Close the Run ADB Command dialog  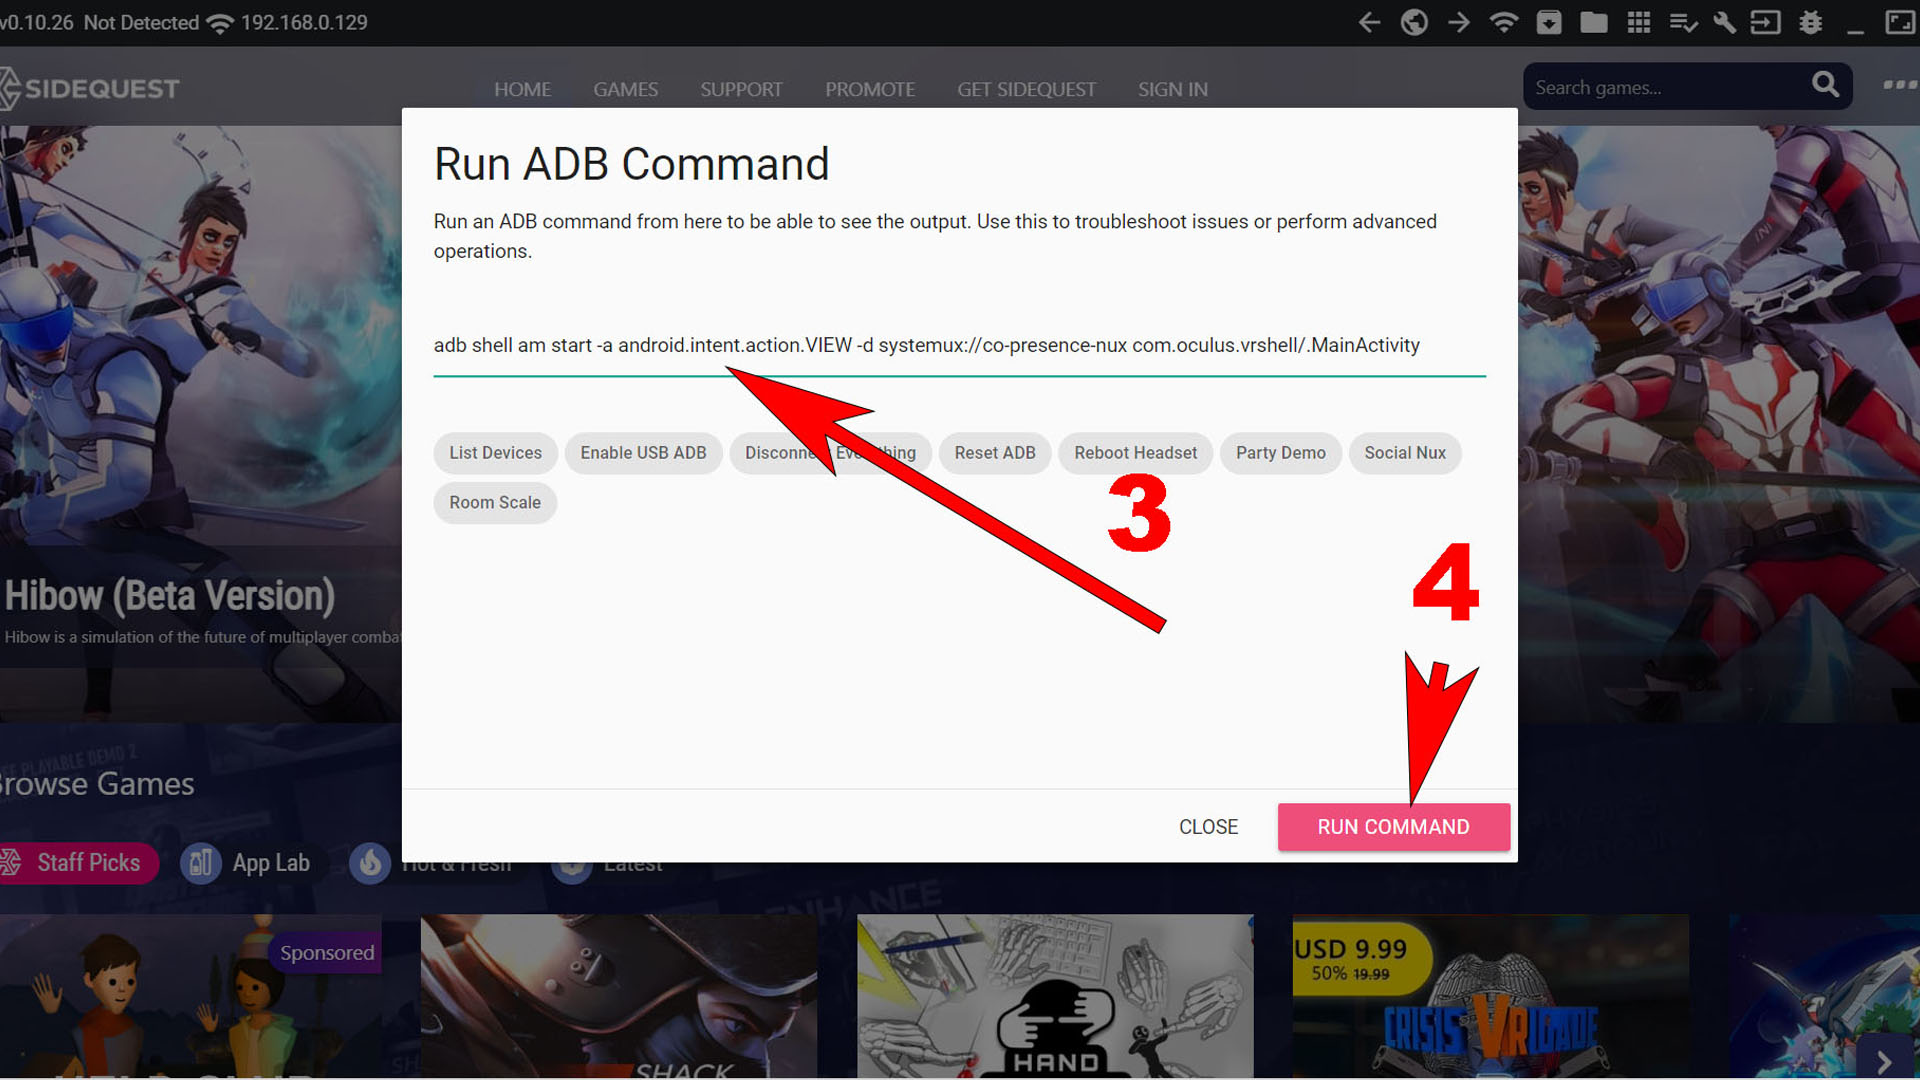pyautogui.click(x=1208, y=827)
